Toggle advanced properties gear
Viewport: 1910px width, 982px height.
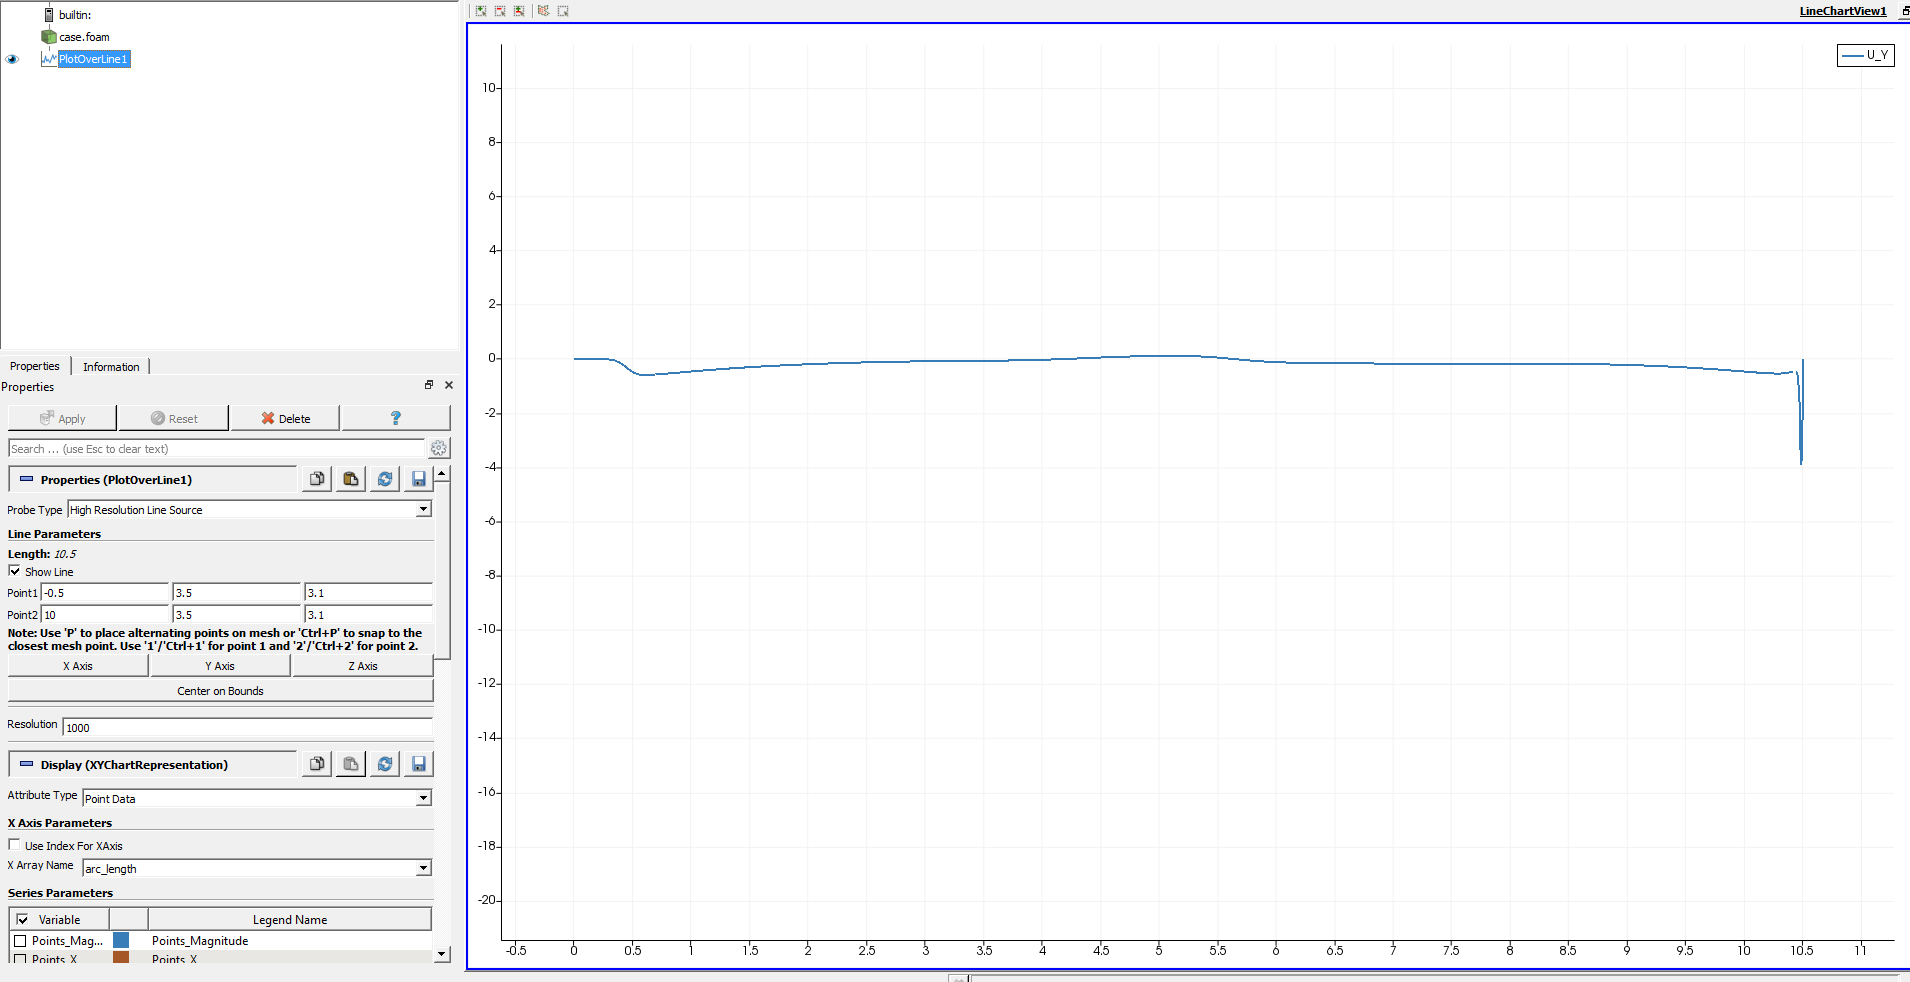click(x=439, y=448)
